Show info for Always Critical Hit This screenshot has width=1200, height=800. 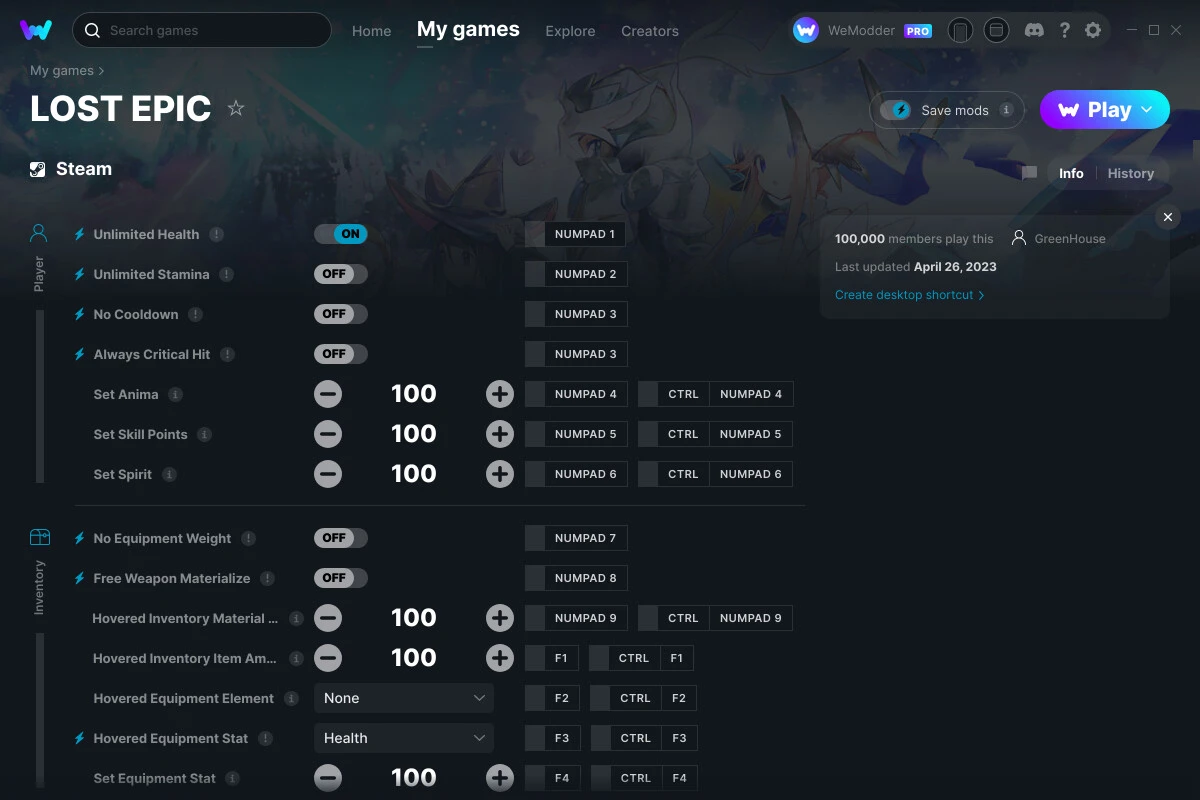pos(227,354)
